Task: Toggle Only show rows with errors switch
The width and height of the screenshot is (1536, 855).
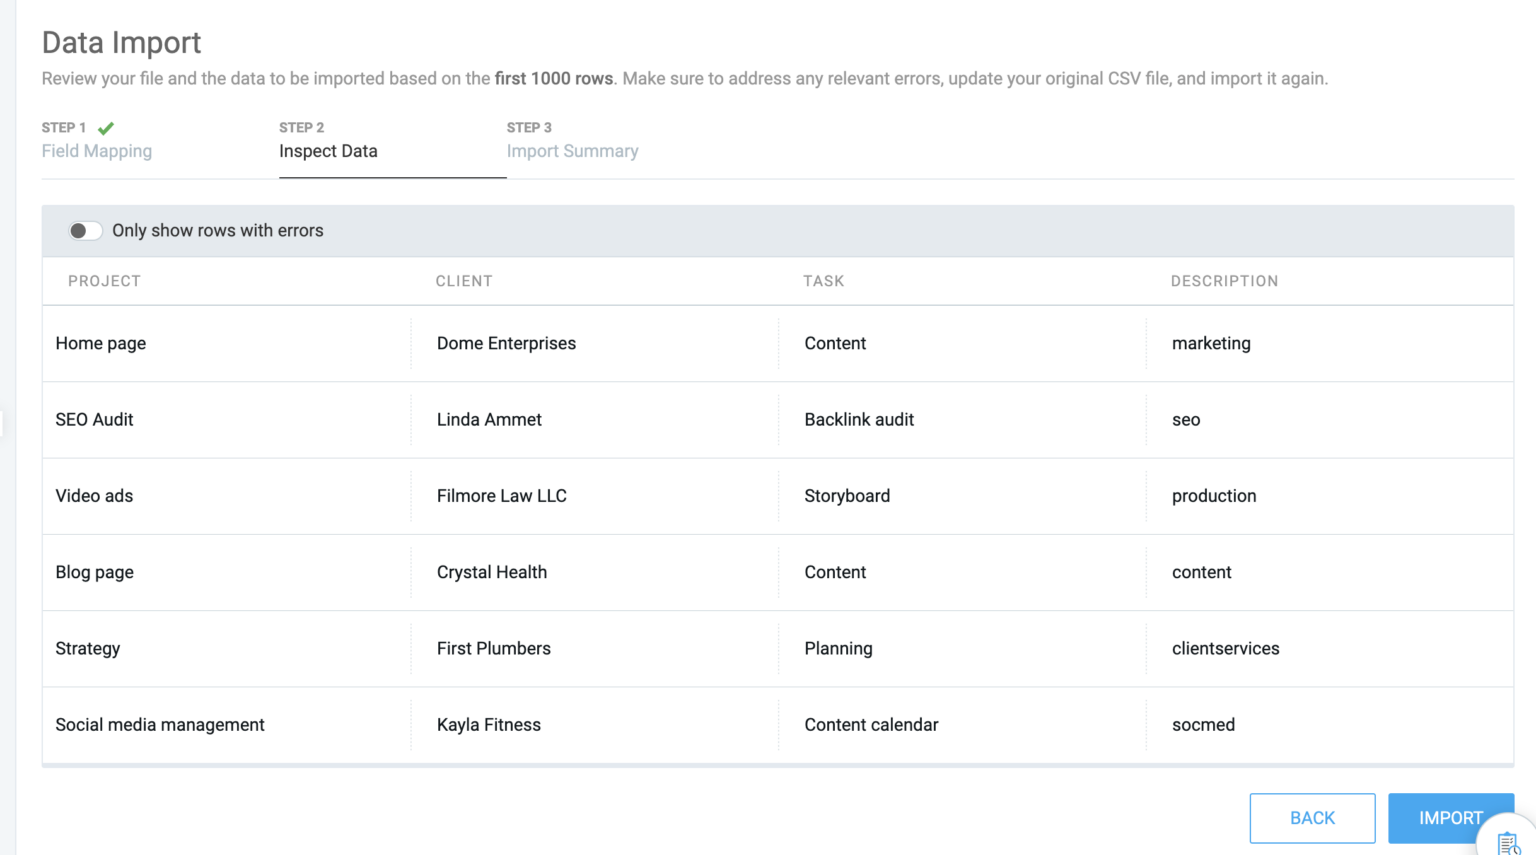Action: 85,231
